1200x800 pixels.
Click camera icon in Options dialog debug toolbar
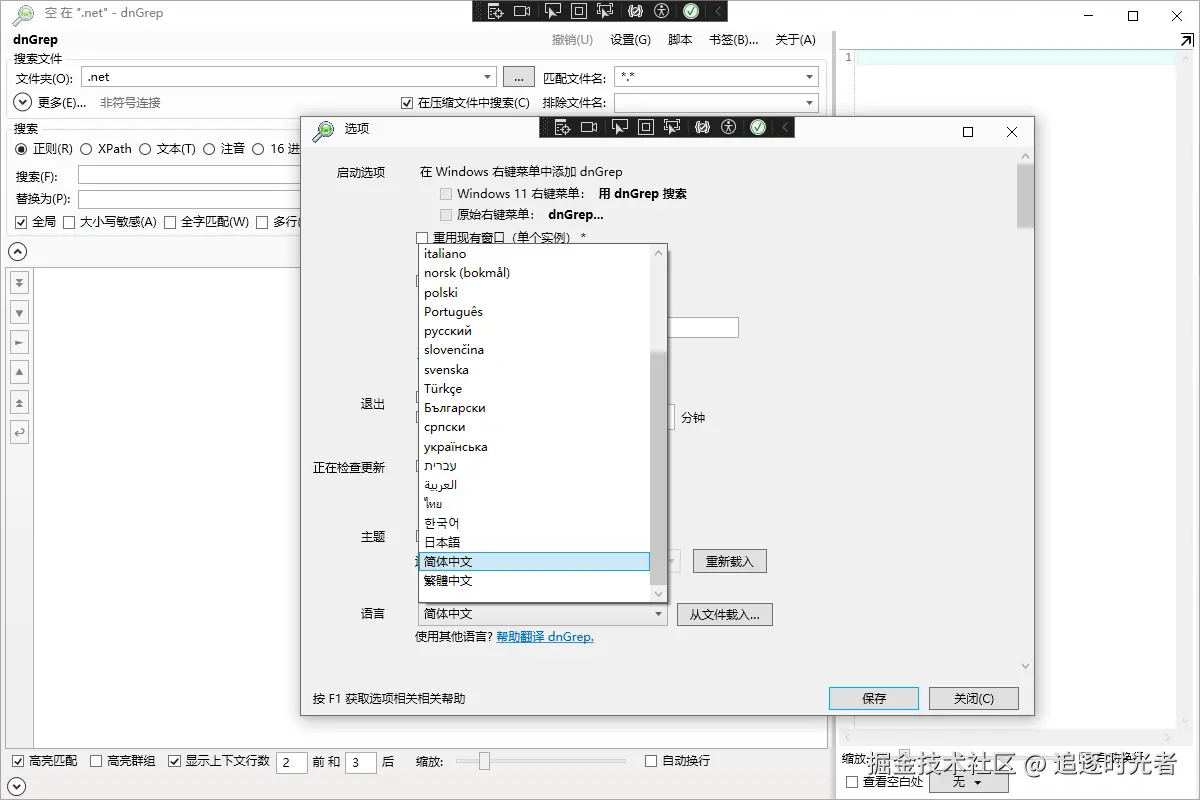(x=589, y=127)
